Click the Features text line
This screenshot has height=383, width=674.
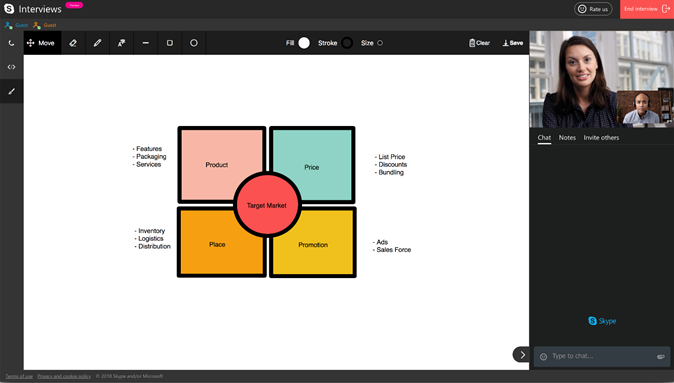pyautogui.click(x=147, y=149)
